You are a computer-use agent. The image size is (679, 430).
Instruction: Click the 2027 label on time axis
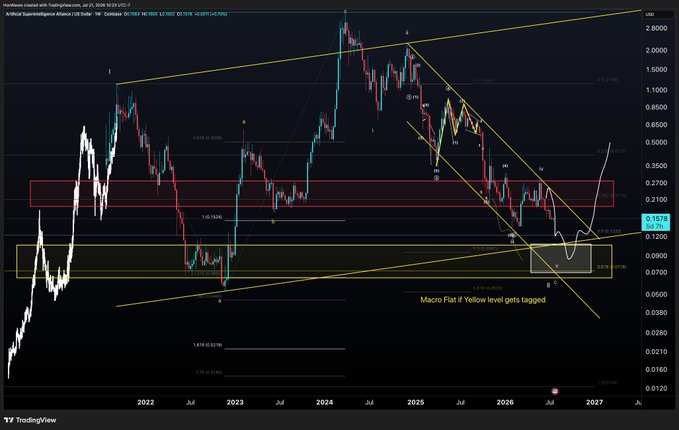(595, 402)
